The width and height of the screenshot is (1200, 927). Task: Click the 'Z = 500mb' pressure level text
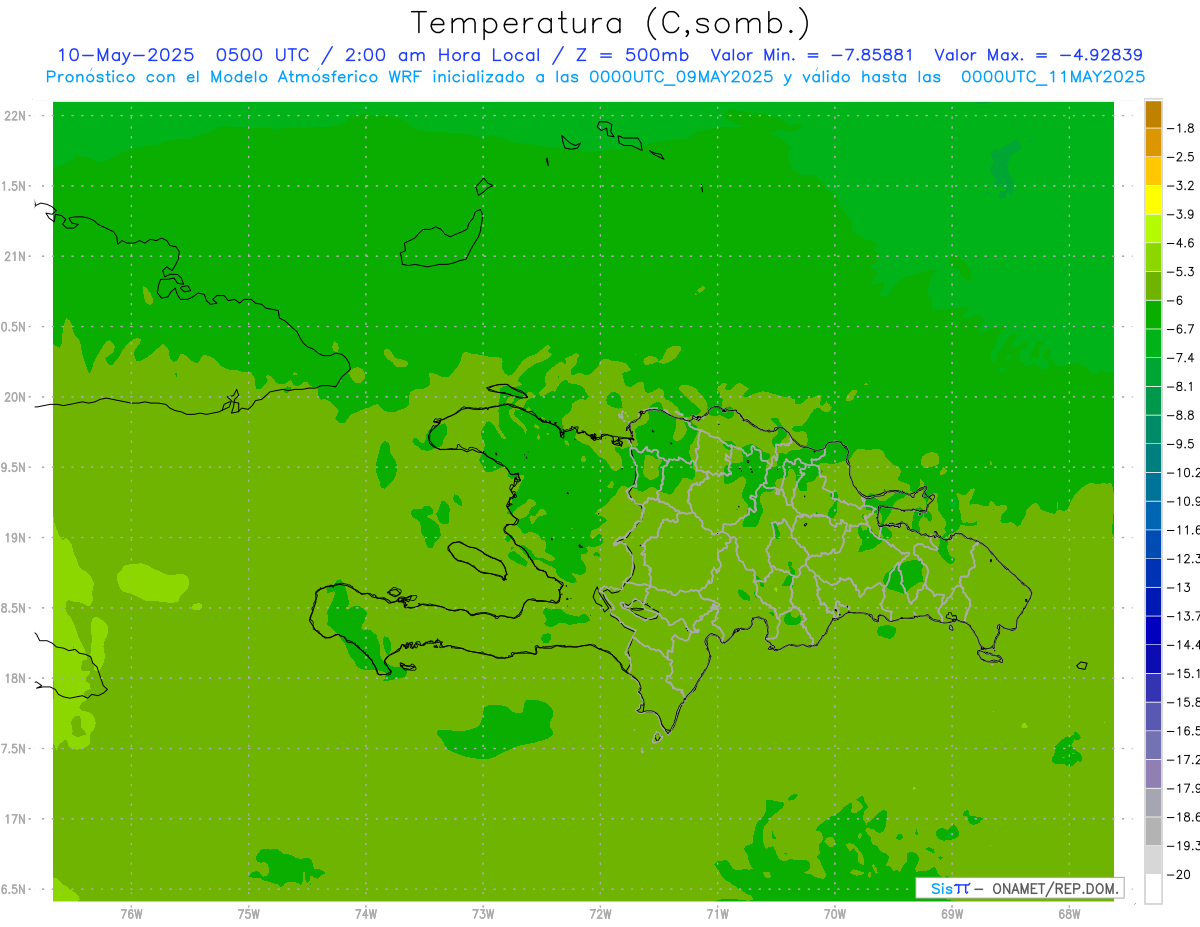pos(628,55)
